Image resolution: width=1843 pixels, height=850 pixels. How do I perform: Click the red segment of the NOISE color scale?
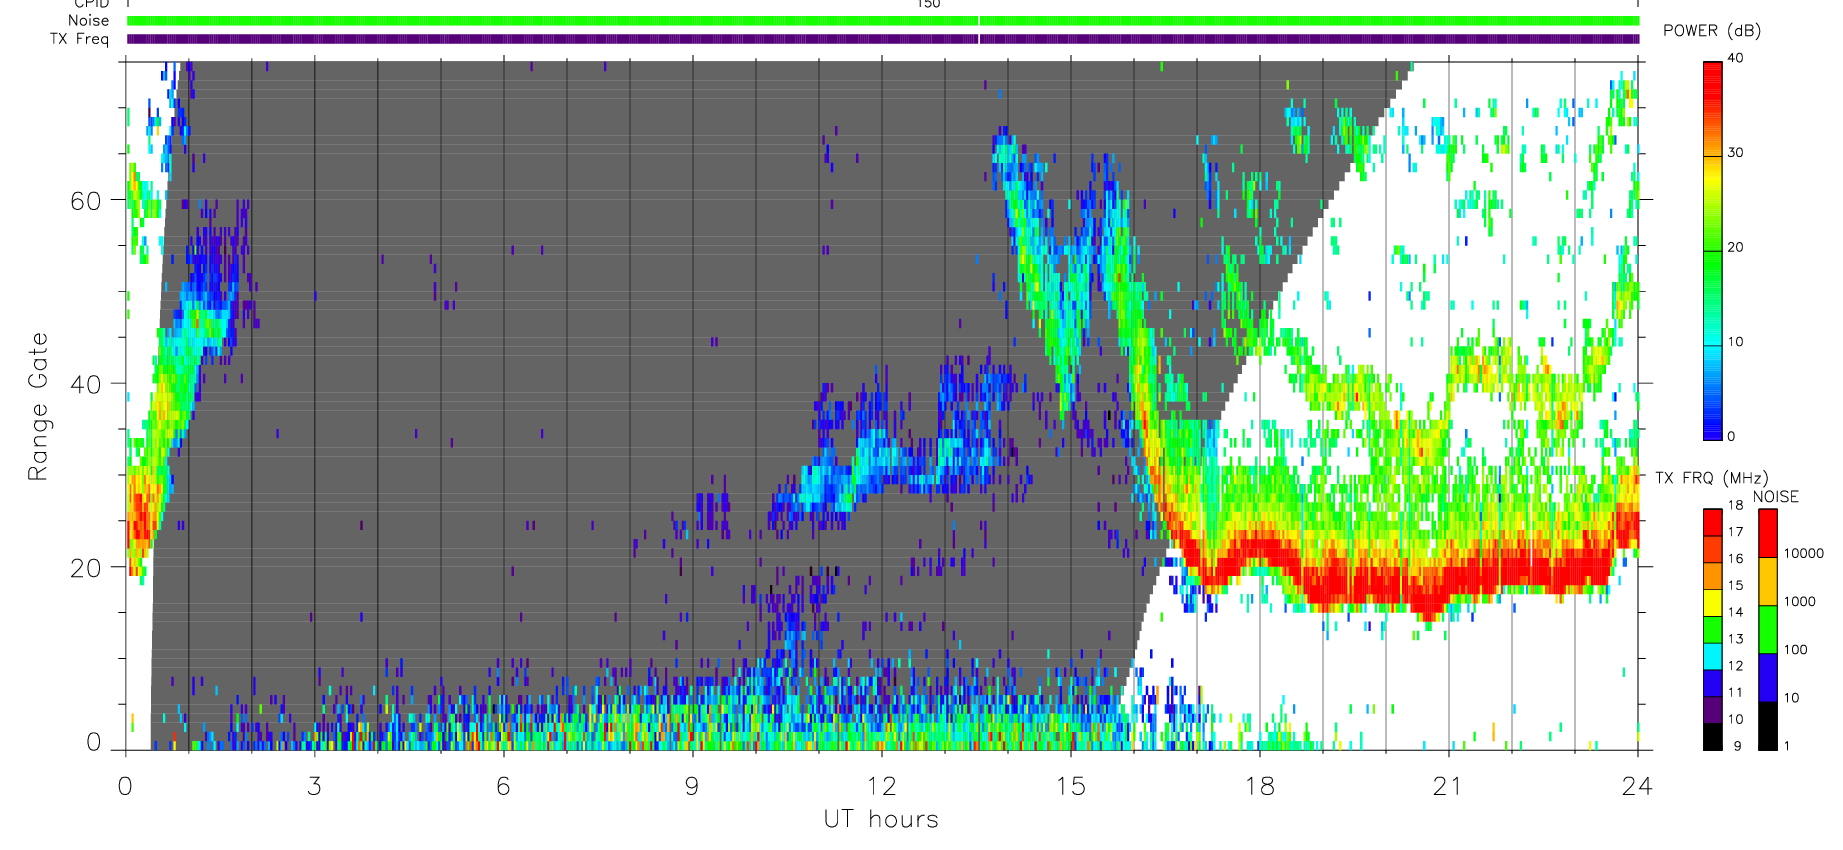click(1768, 533)
